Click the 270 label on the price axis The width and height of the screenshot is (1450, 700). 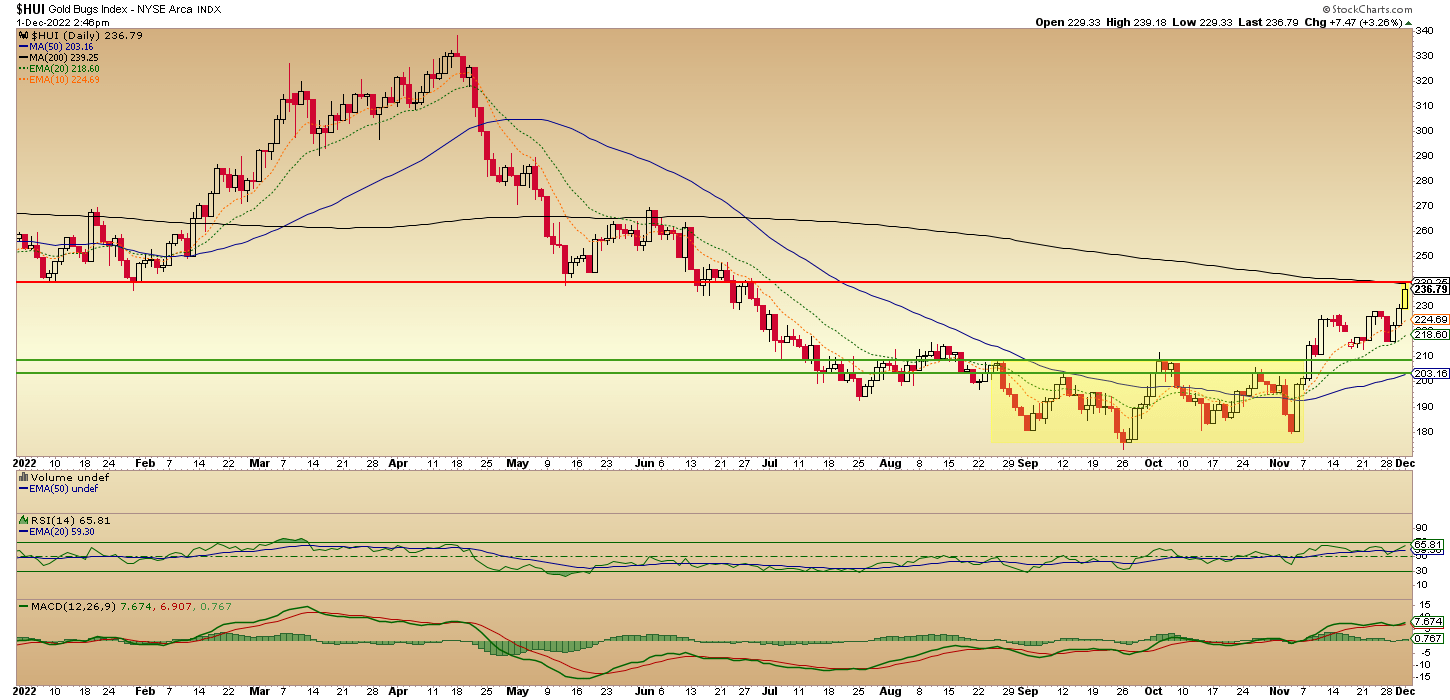pos(1424,206)
